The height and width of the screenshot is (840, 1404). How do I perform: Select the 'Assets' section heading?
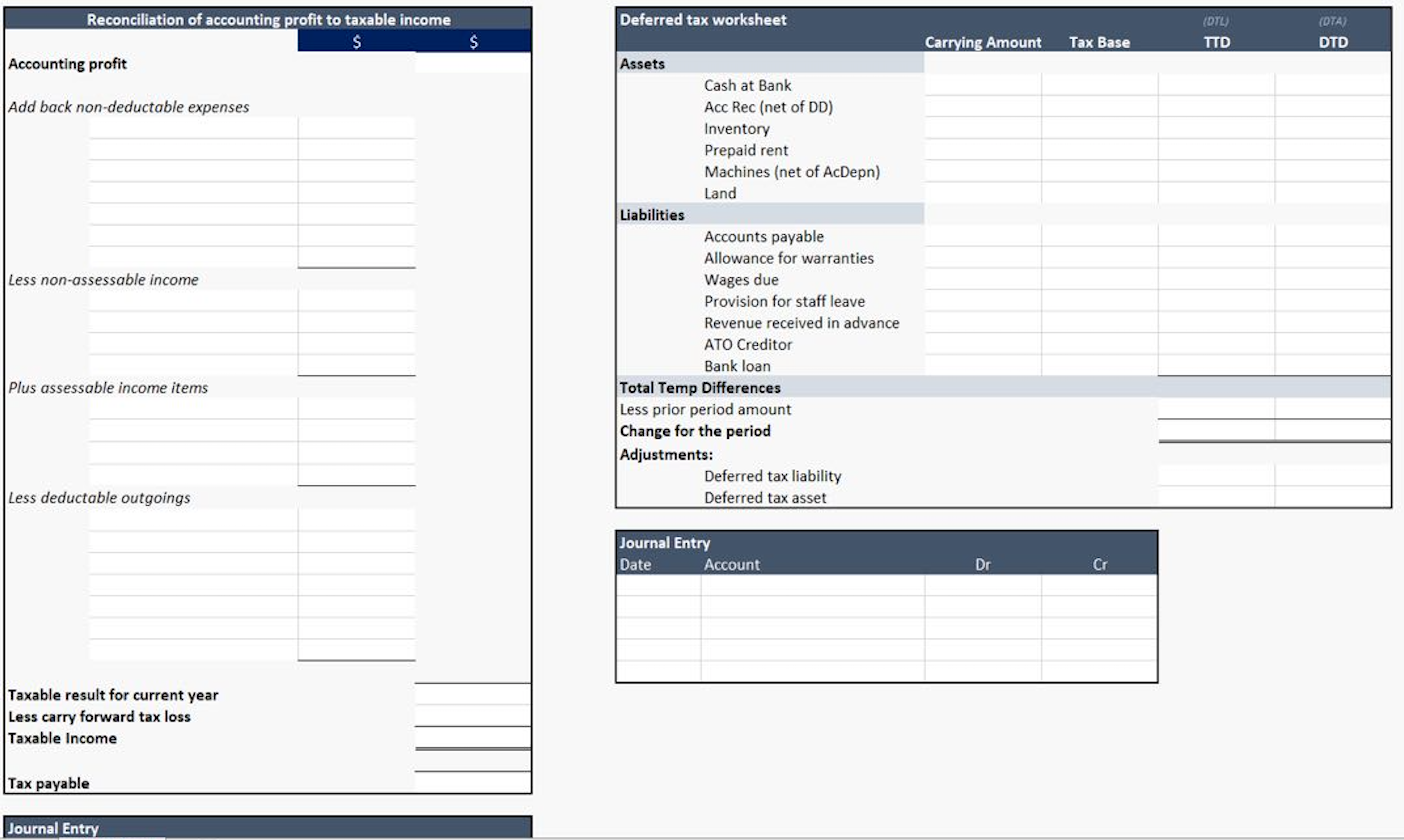pos(642,64)
